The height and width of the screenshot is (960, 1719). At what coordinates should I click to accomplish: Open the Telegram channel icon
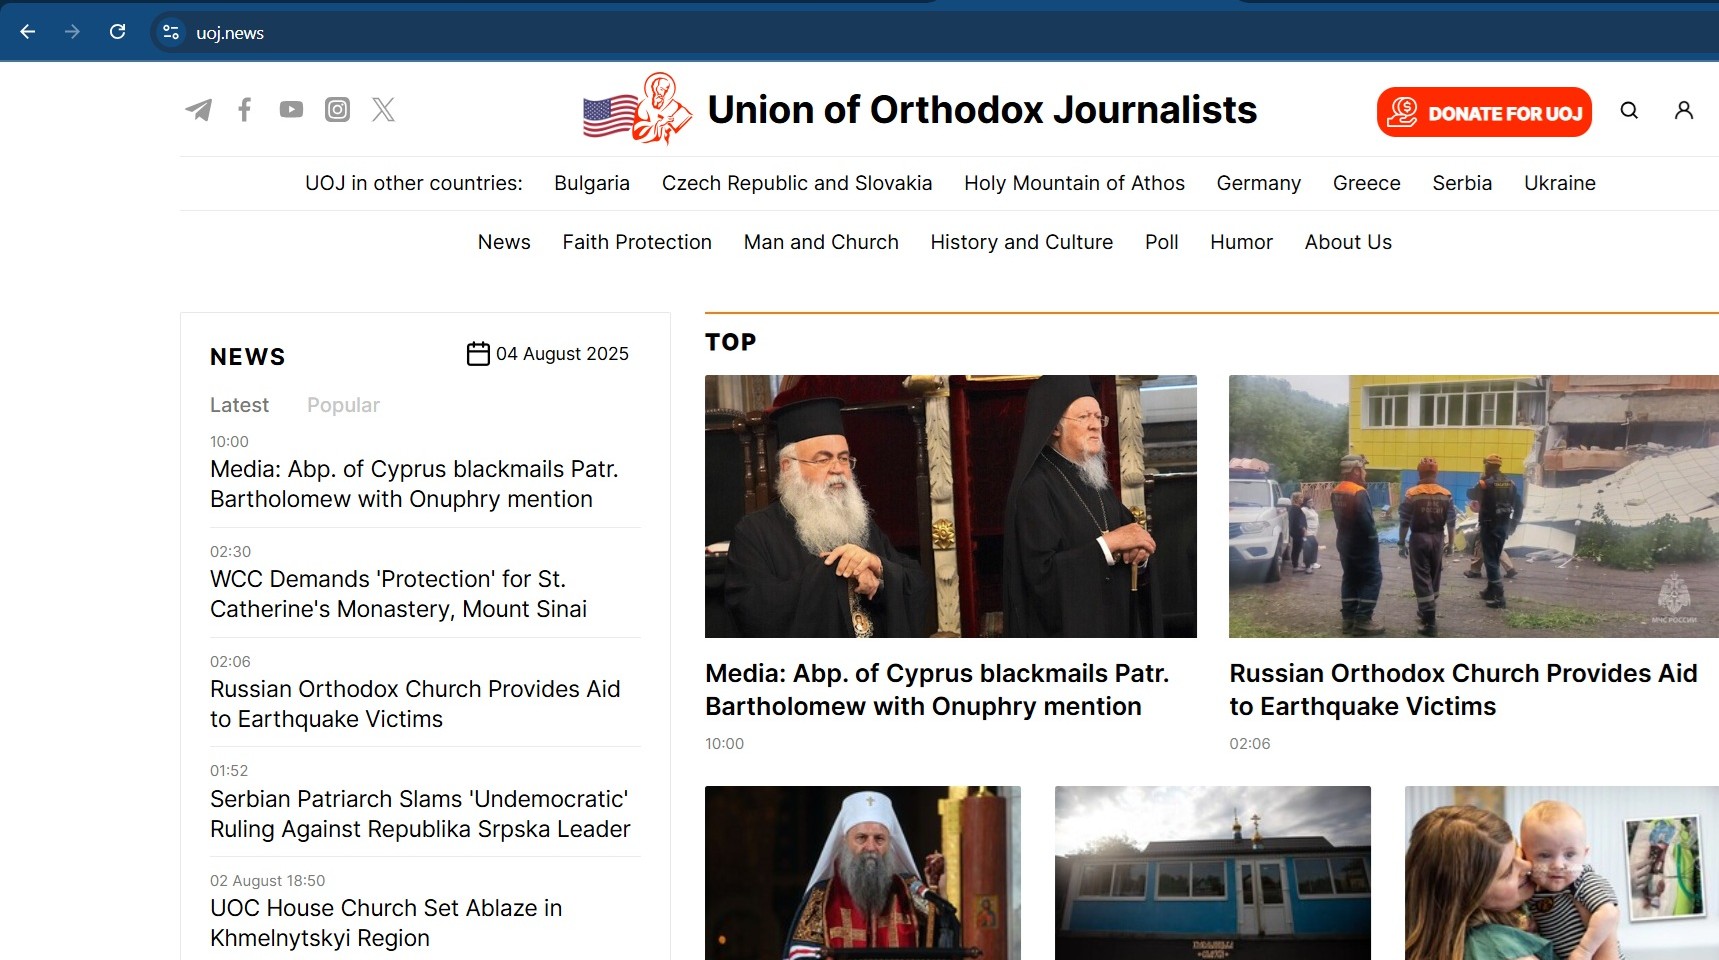[198, 109]
